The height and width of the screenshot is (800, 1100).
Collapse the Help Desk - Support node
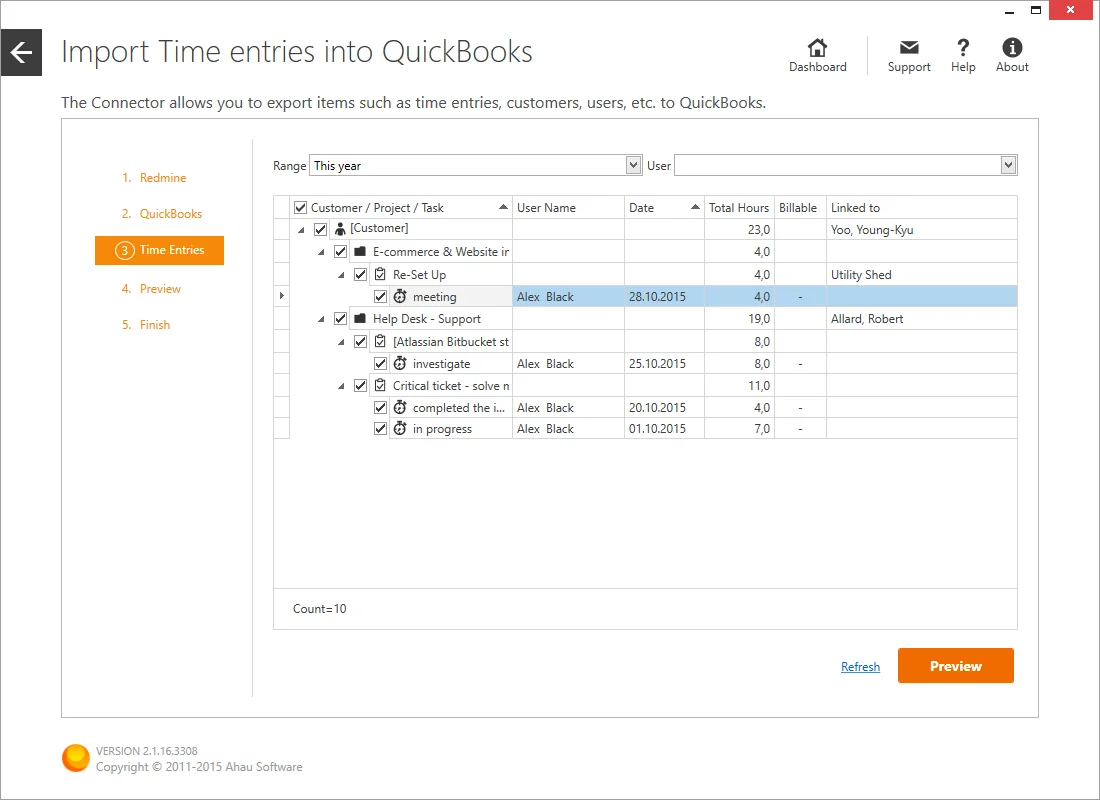pos(321,319)
